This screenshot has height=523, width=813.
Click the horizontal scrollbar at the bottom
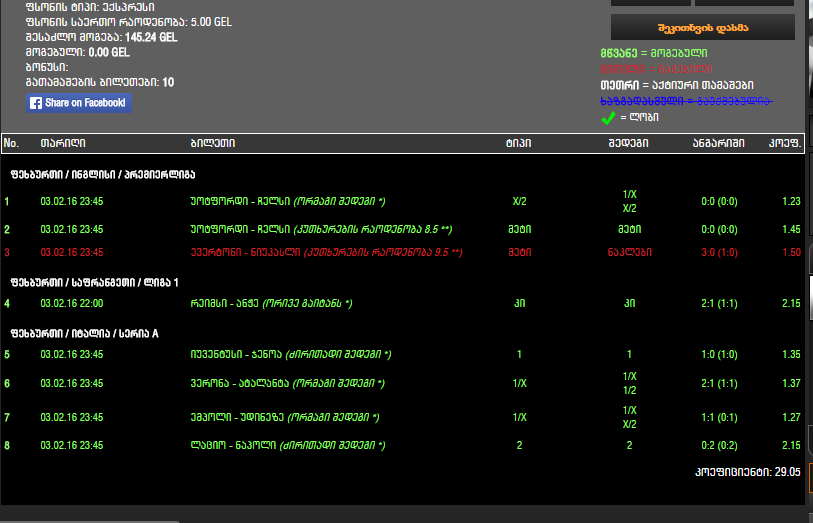(x=90, y=521)
